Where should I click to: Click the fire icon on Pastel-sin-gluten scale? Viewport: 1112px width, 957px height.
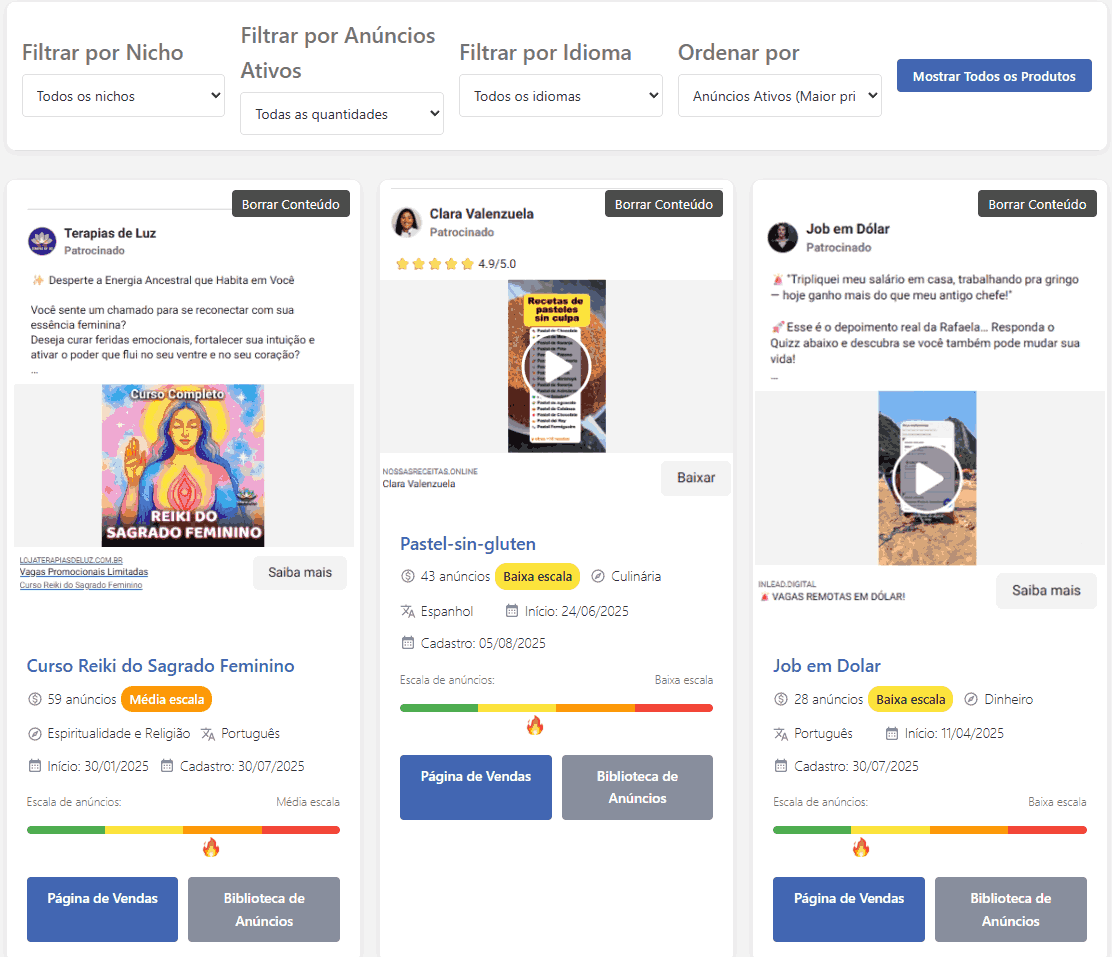pyautogui.click(x=535, y=726)
